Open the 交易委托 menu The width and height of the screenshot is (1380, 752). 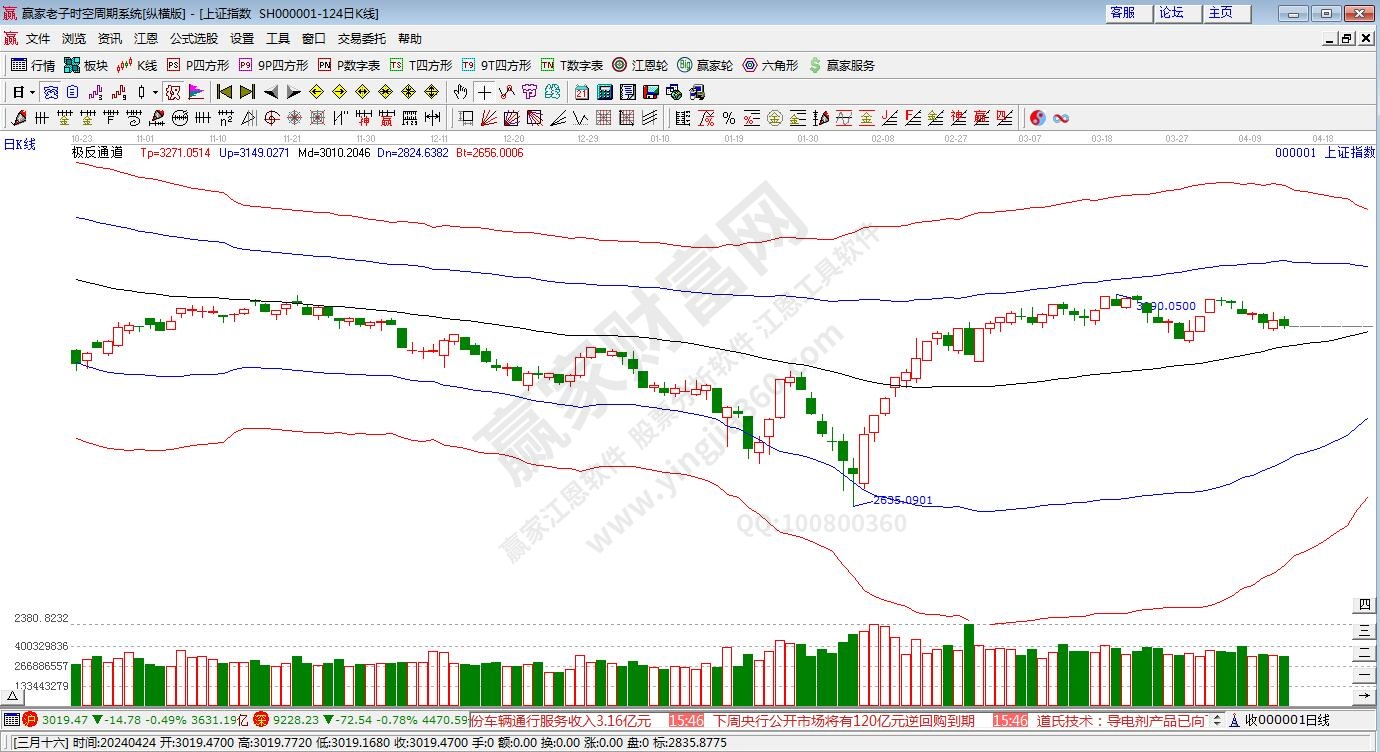tap(361, 39)
